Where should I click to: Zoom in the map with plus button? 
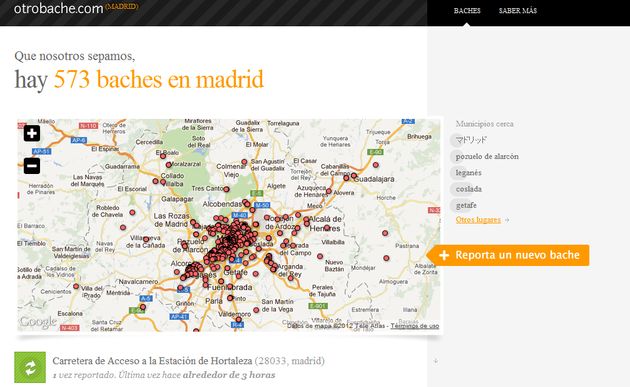(x=32, y=133)
